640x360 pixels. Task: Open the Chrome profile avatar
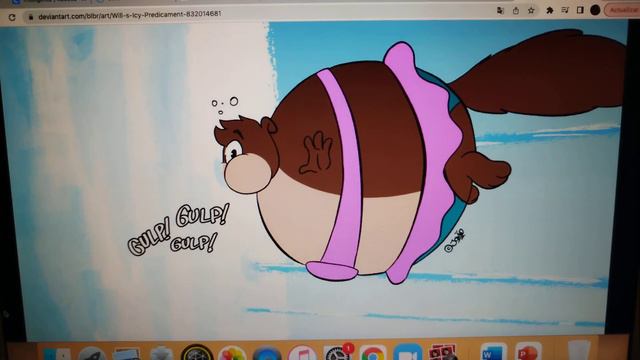coord(595,10)
